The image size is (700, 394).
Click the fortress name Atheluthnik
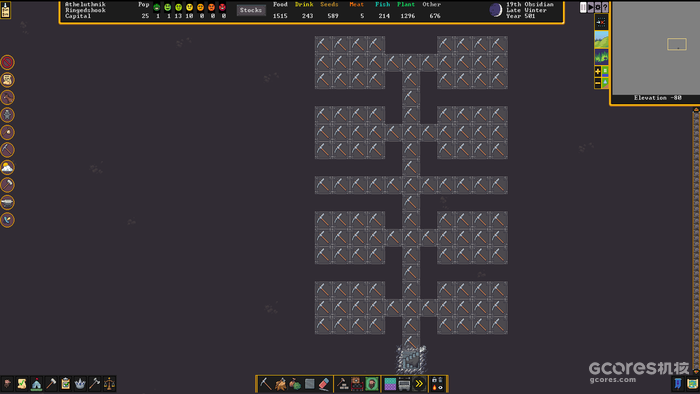85,4
